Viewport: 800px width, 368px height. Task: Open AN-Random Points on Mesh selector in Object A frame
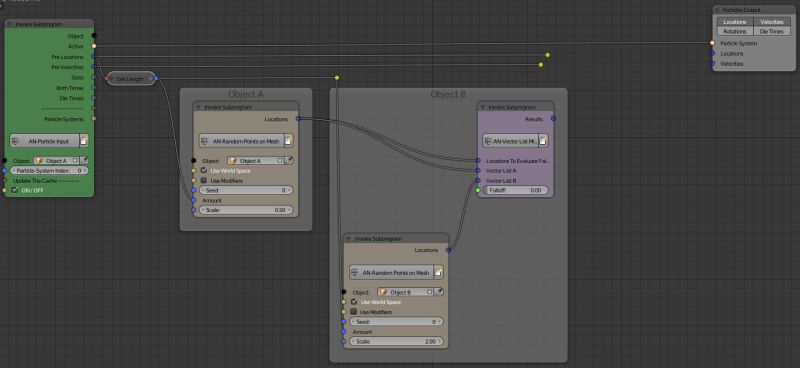click(x=242, y=140)
